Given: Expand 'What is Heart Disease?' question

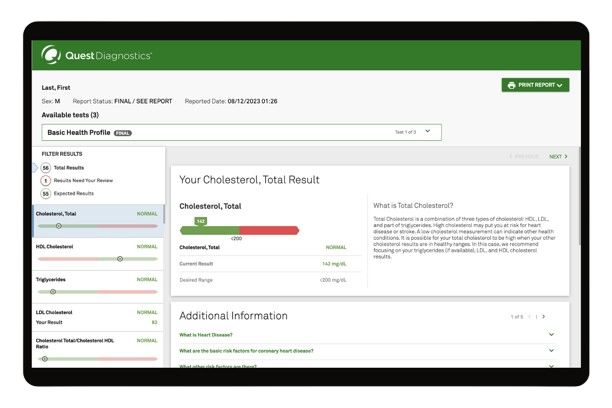Looking at the screenshot, I should click(551, 335).
